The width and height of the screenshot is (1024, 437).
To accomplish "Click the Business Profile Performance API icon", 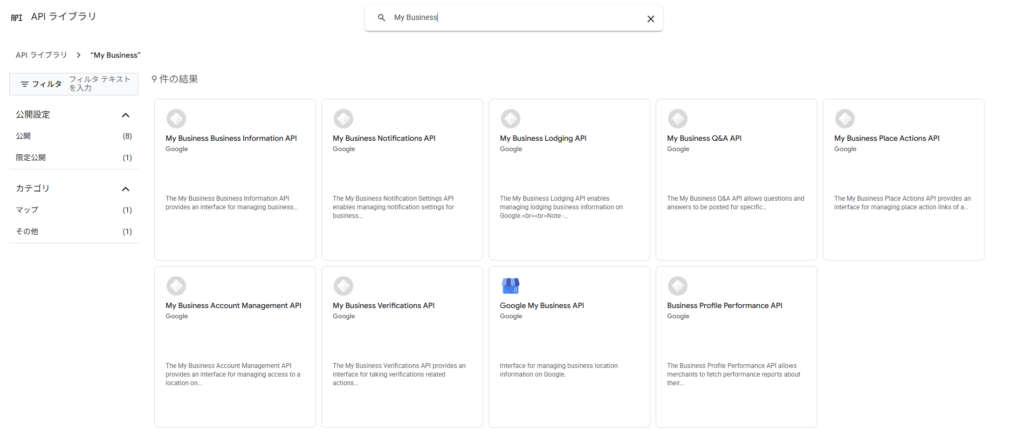I will [677, 286].
